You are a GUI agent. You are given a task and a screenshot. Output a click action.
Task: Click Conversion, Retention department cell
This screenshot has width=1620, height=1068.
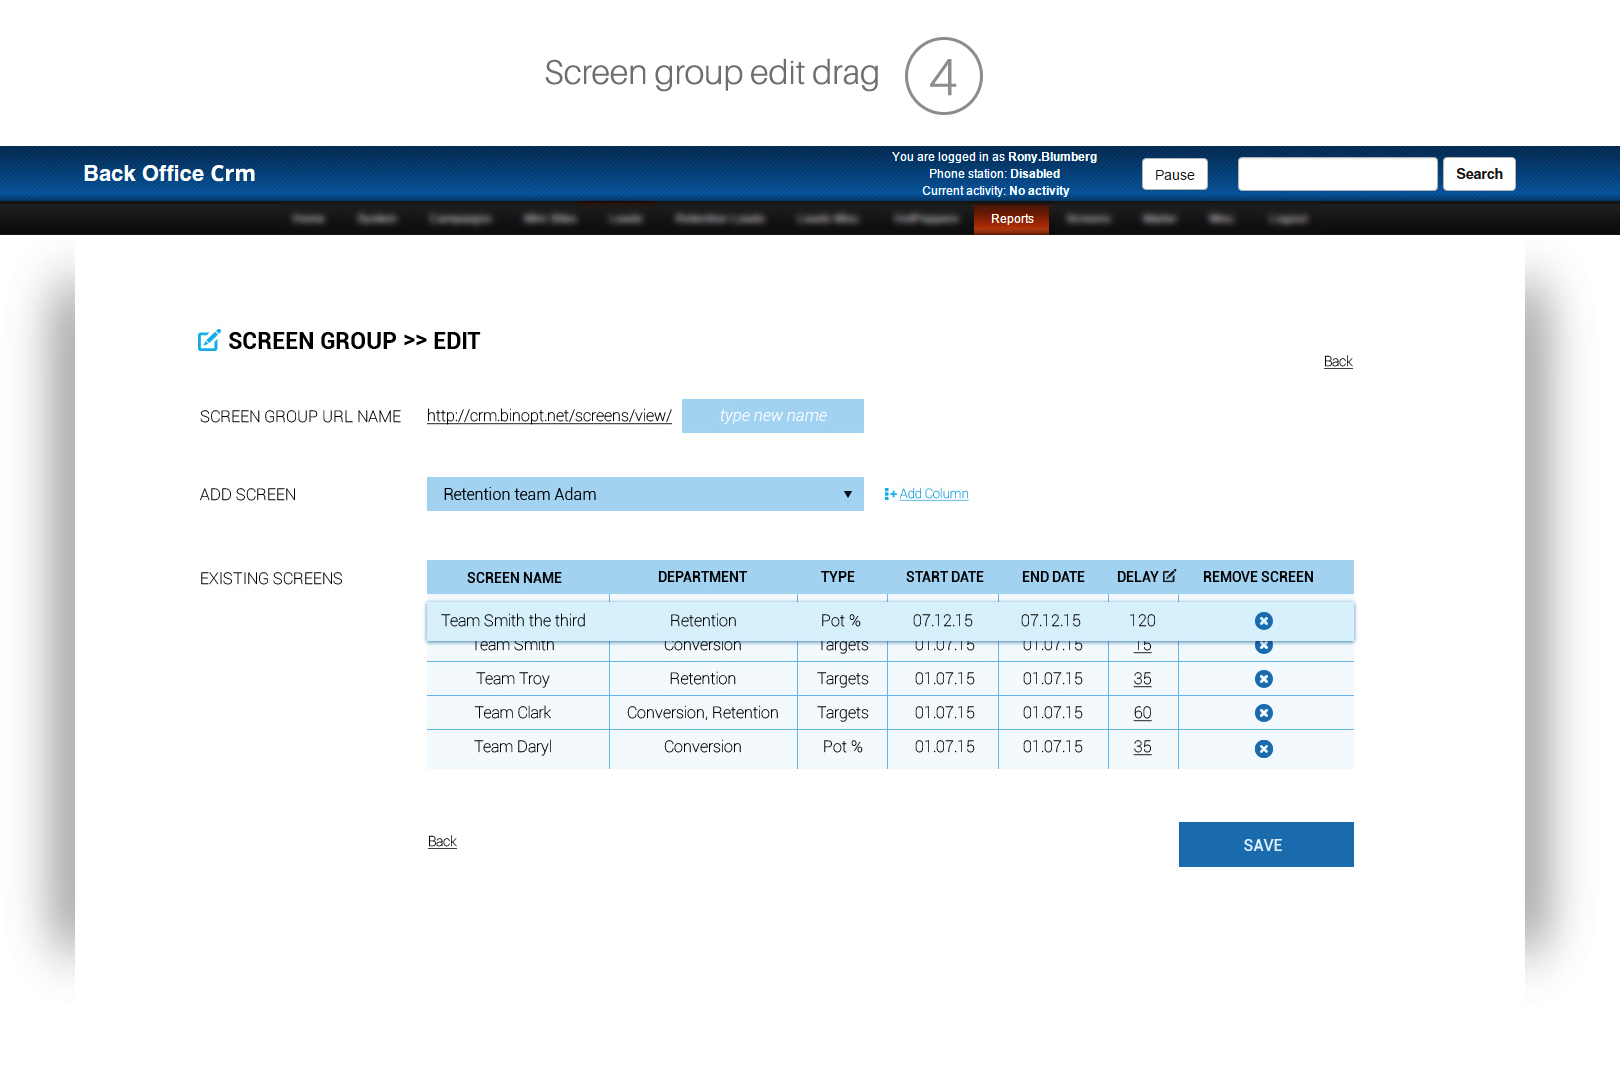(x=703, y=713)
